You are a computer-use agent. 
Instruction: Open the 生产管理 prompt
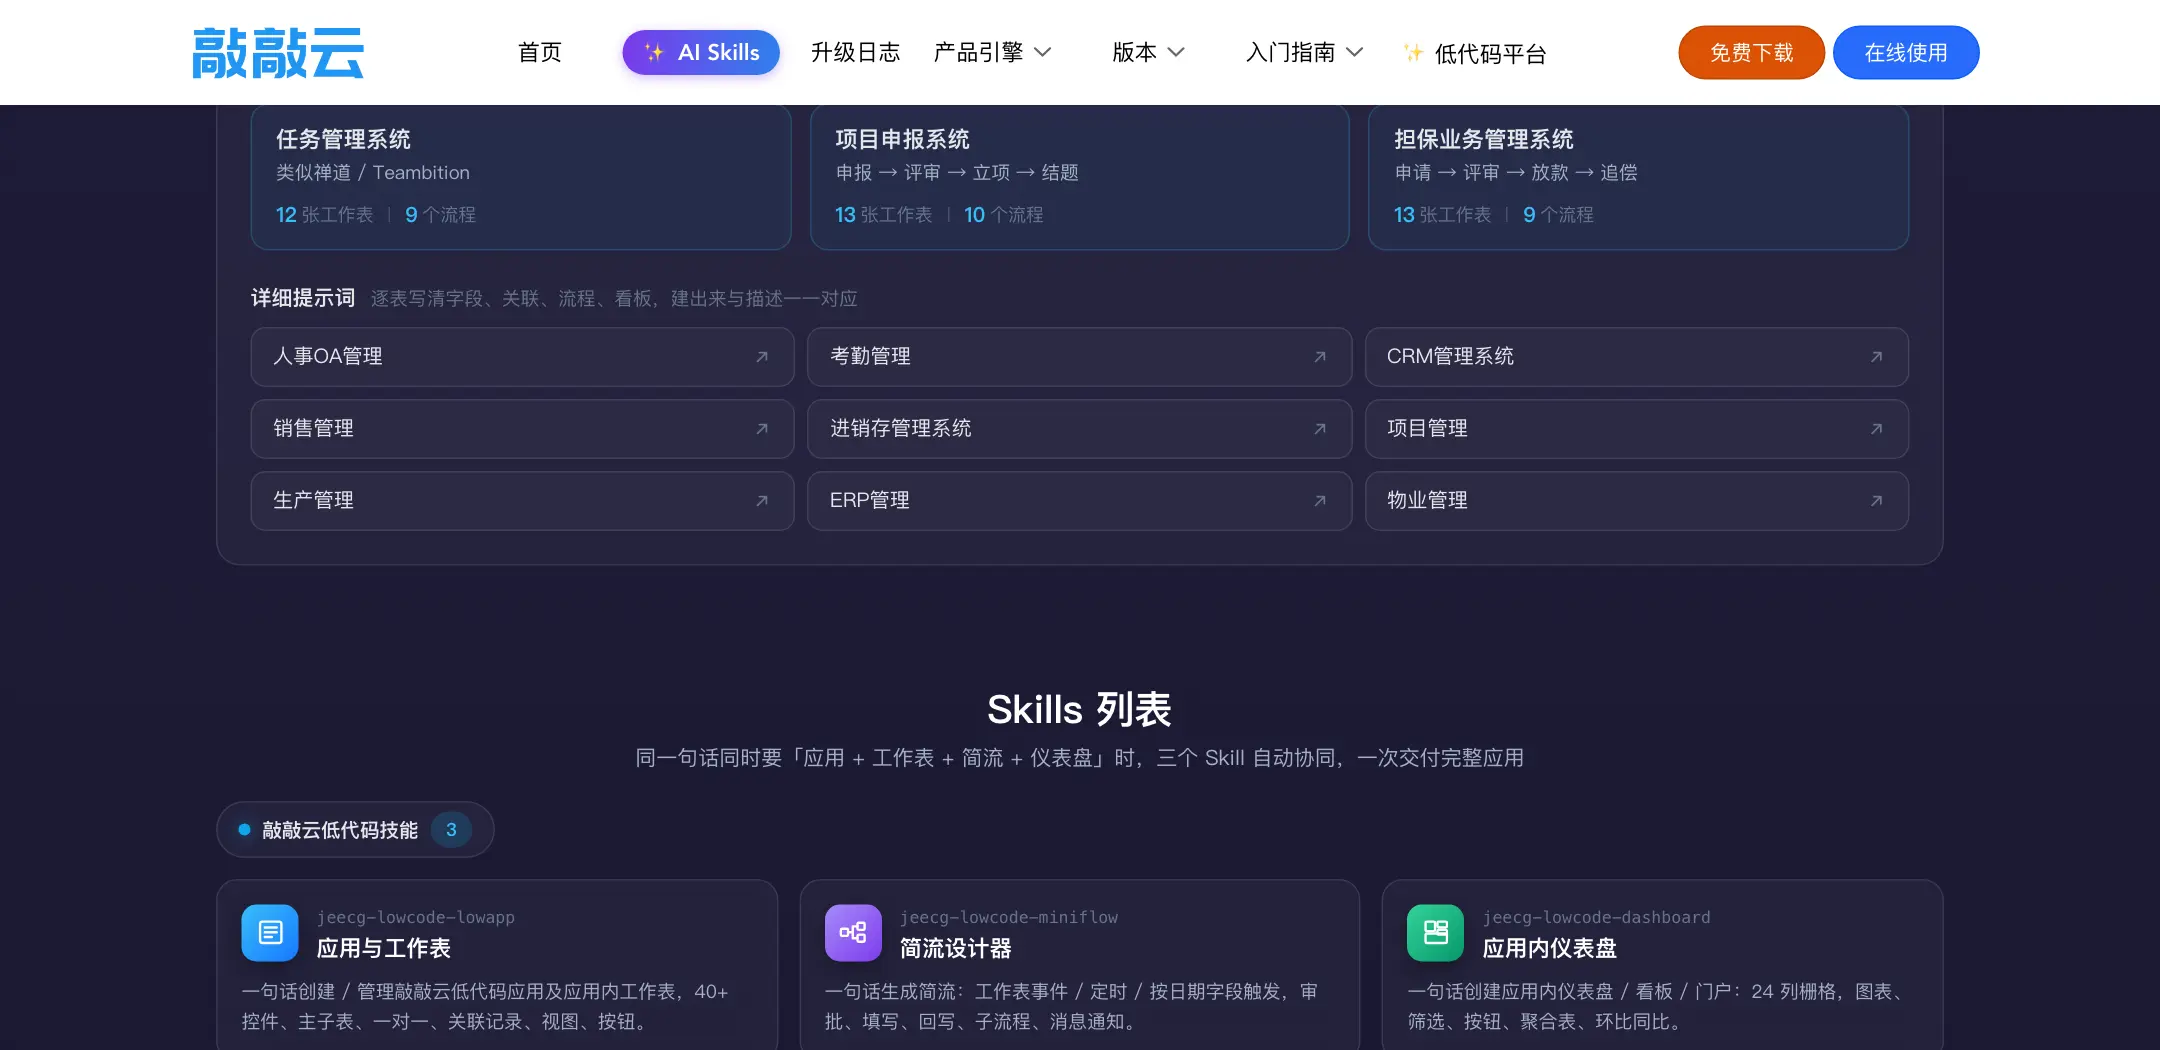pyautogui.click(x=522, y=501)
